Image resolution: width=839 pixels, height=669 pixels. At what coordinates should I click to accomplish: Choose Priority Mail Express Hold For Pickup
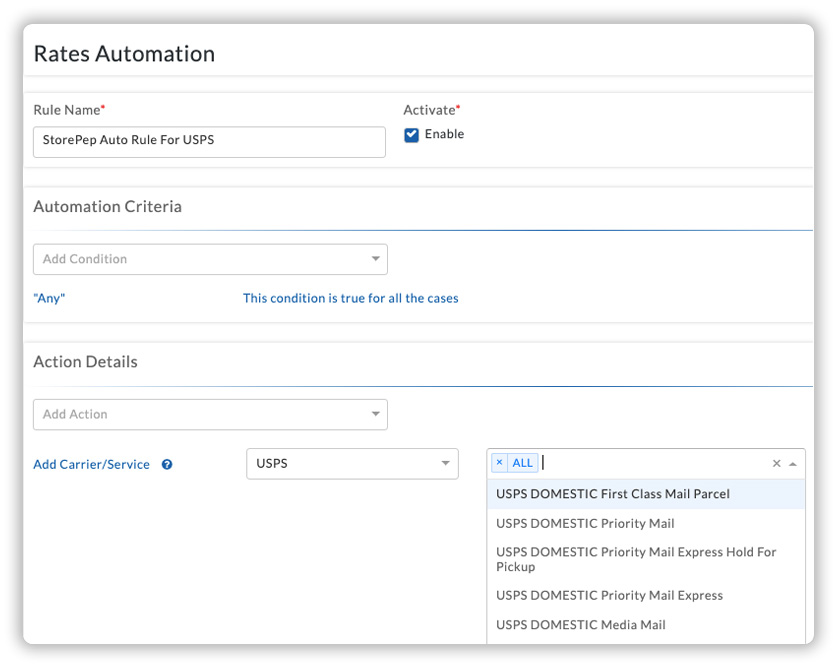point(646,559)
